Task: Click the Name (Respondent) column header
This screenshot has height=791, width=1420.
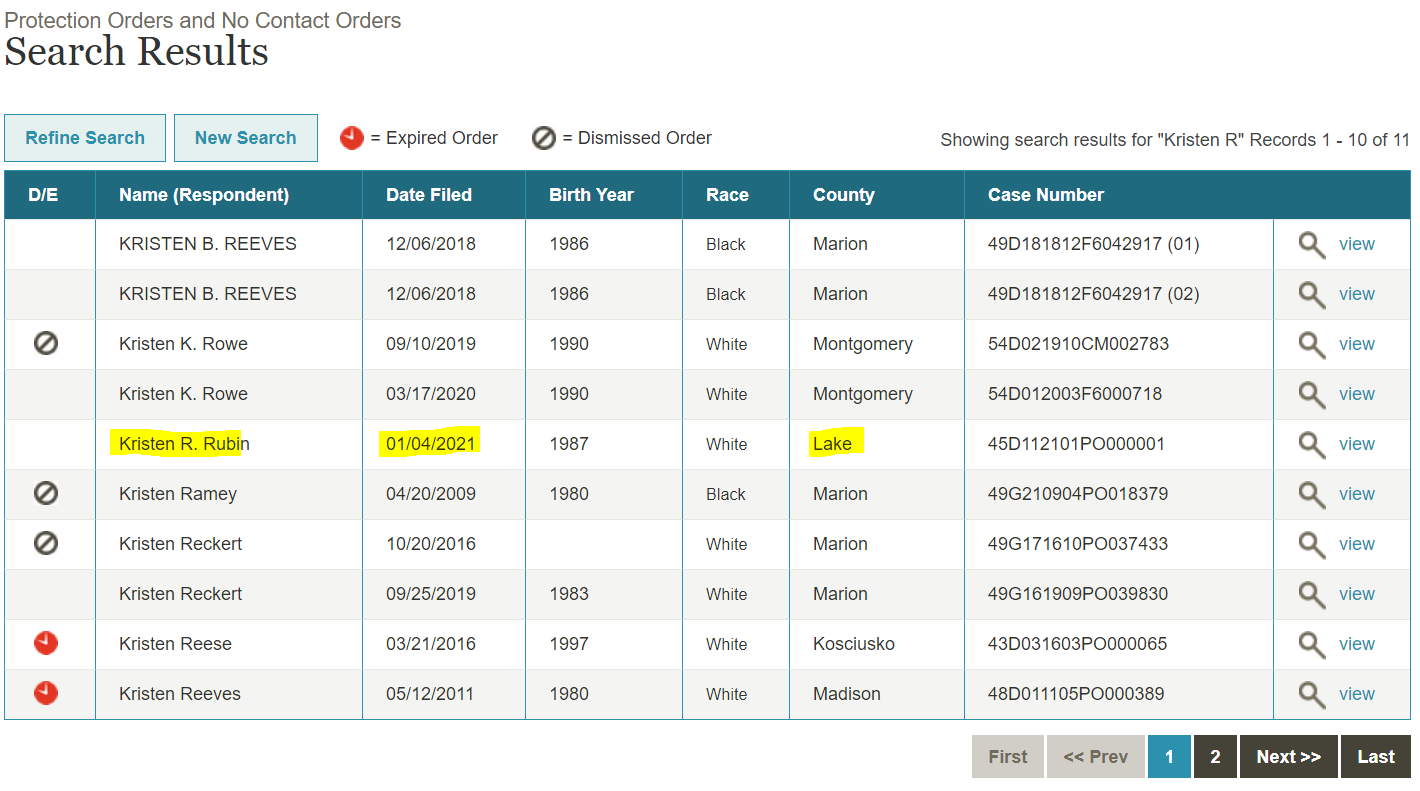Action: click(x=204, y=195)
